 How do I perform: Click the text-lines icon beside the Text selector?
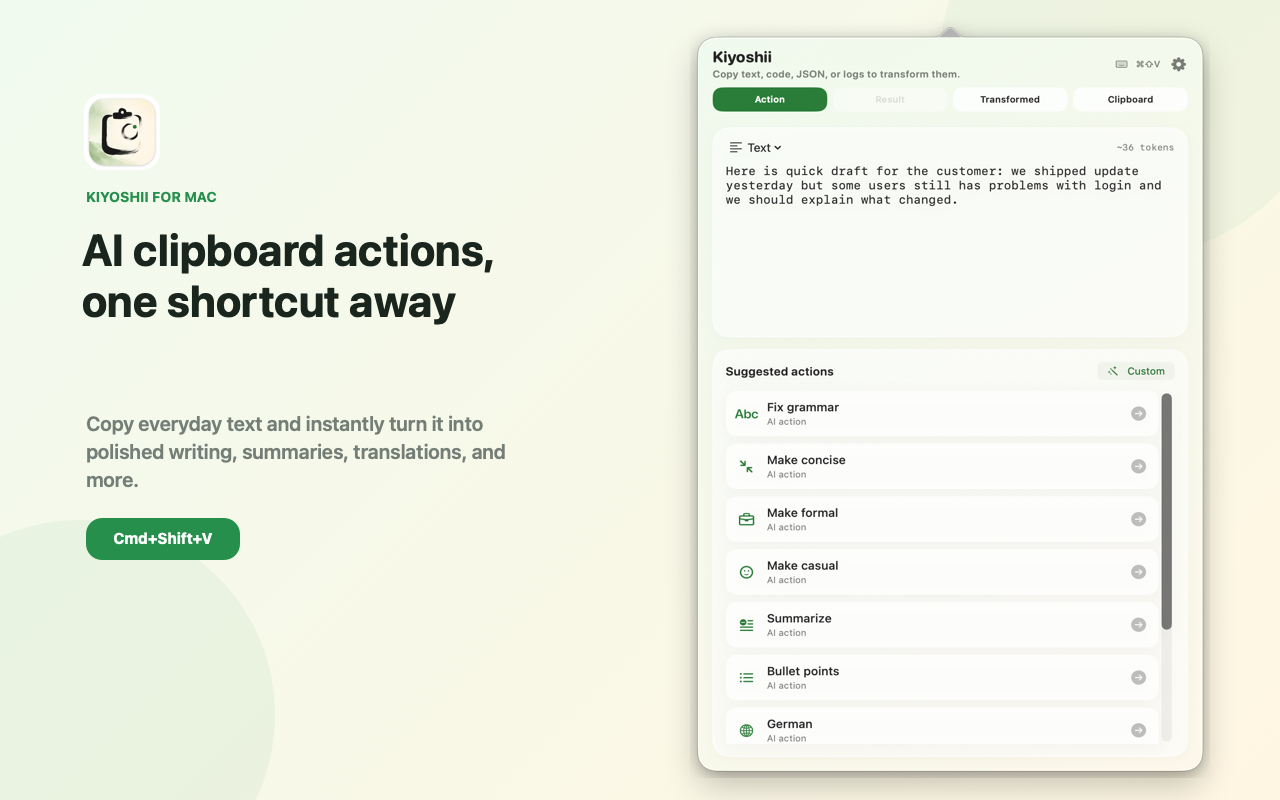pyautogui.click(x=736, y=147)
